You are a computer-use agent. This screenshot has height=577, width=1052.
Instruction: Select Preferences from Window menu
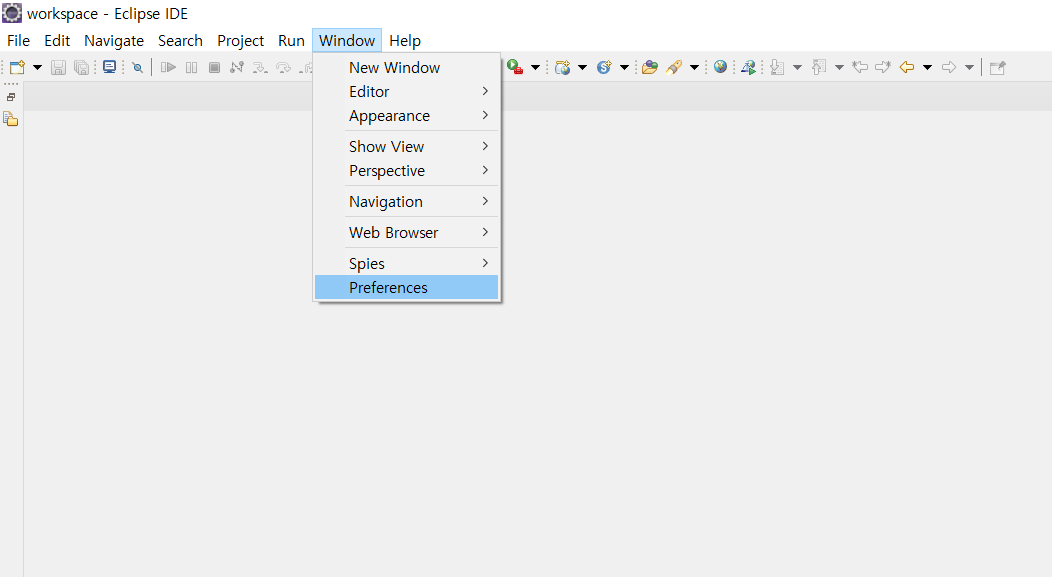[x=407, y=288]
